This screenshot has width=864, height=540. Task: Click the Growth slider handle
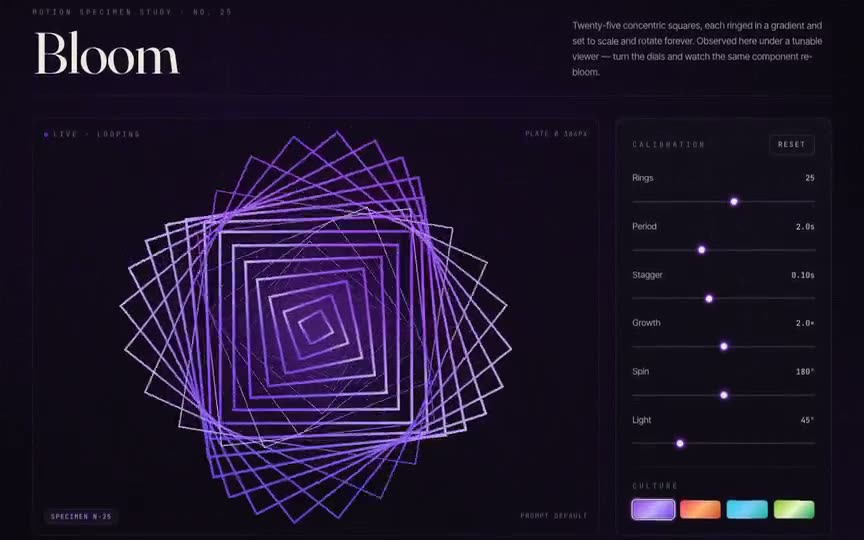[724, 347]
